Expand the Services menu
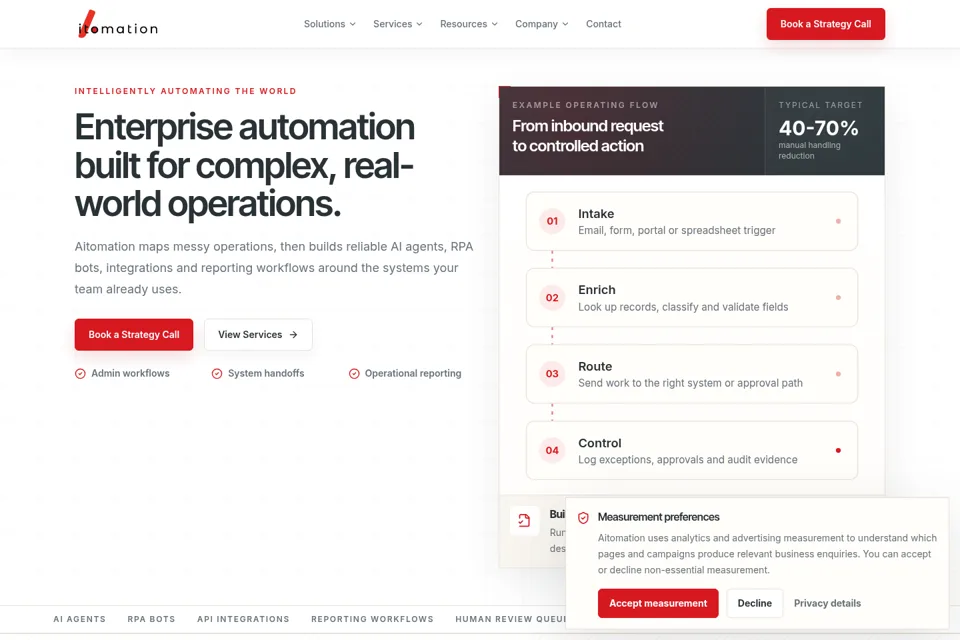This screenshot has height=640, width=960. pos(397,24)
